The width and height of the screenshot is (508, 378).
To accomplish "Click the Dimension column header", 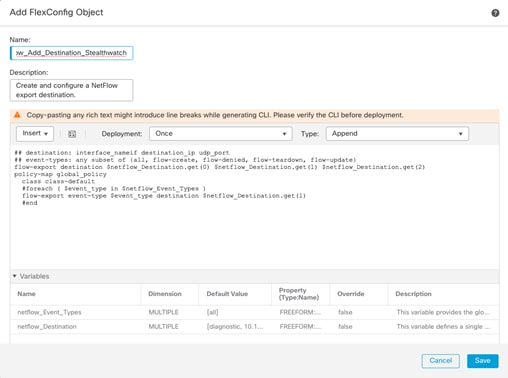I will 165,294.
